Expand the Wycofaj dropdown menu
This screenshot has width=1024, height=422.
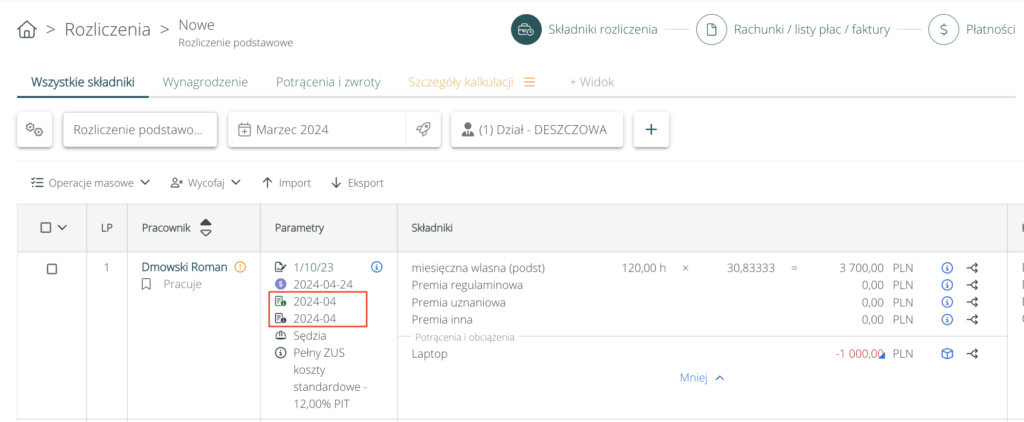click(206, 183)
